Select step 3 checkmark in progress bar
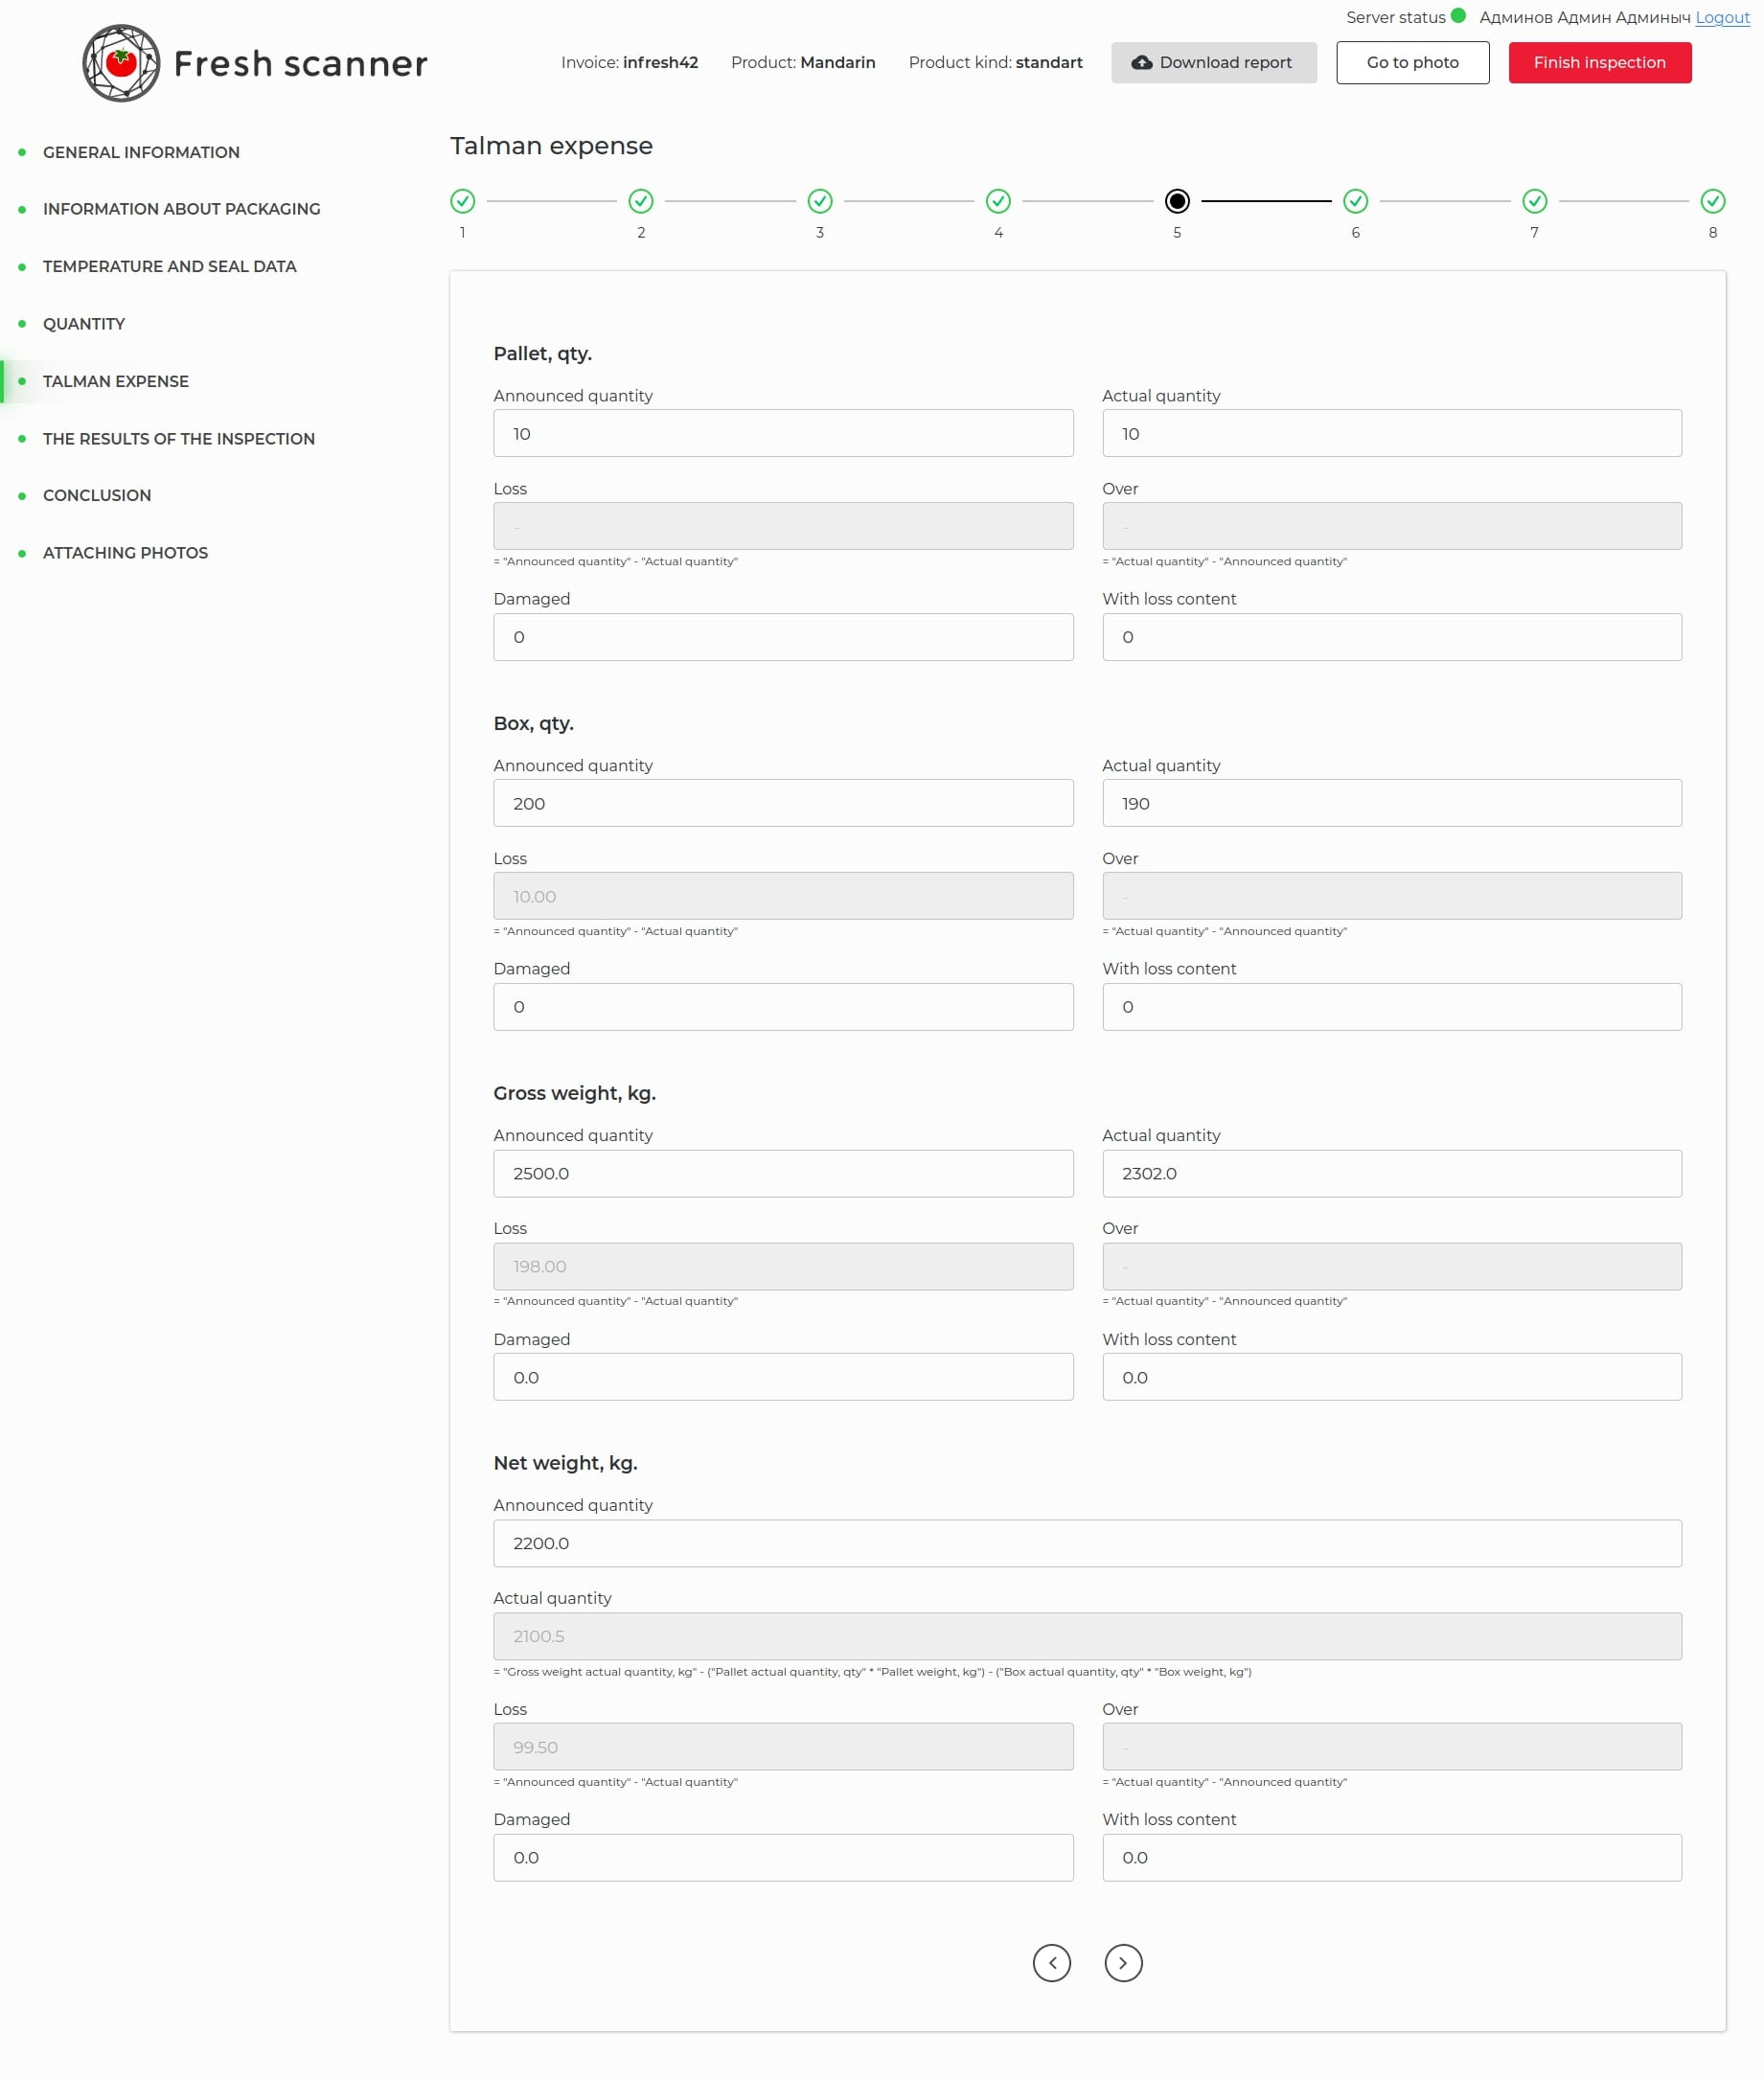 (819, 201)
